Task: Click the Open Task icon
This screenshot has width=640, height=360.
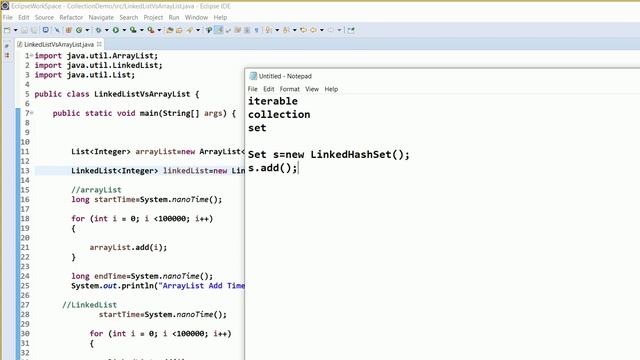Action: point(179,30)
